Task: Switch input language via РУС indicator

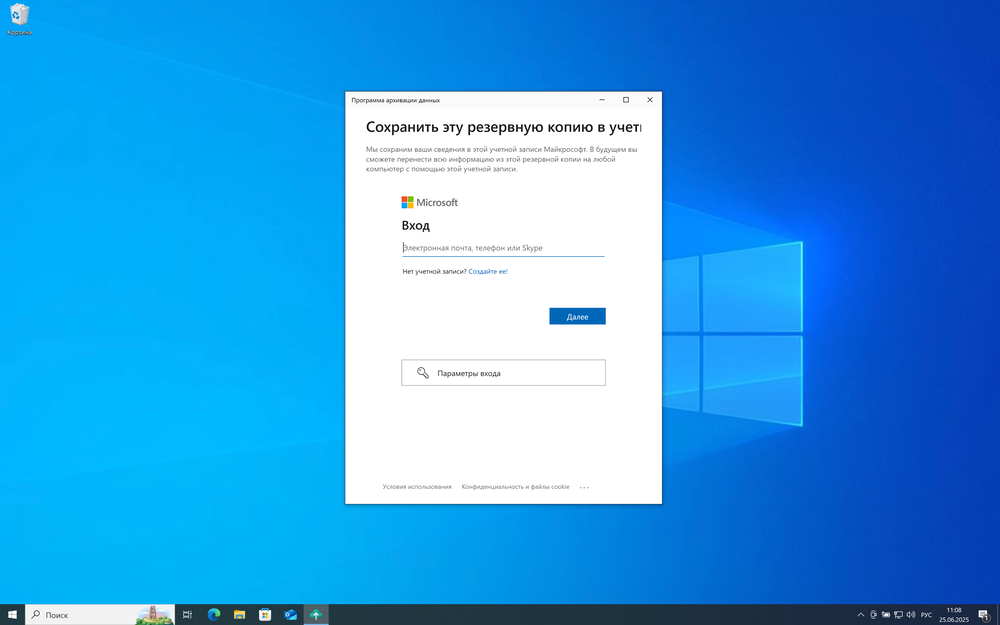Action: [x=926, y=615]
